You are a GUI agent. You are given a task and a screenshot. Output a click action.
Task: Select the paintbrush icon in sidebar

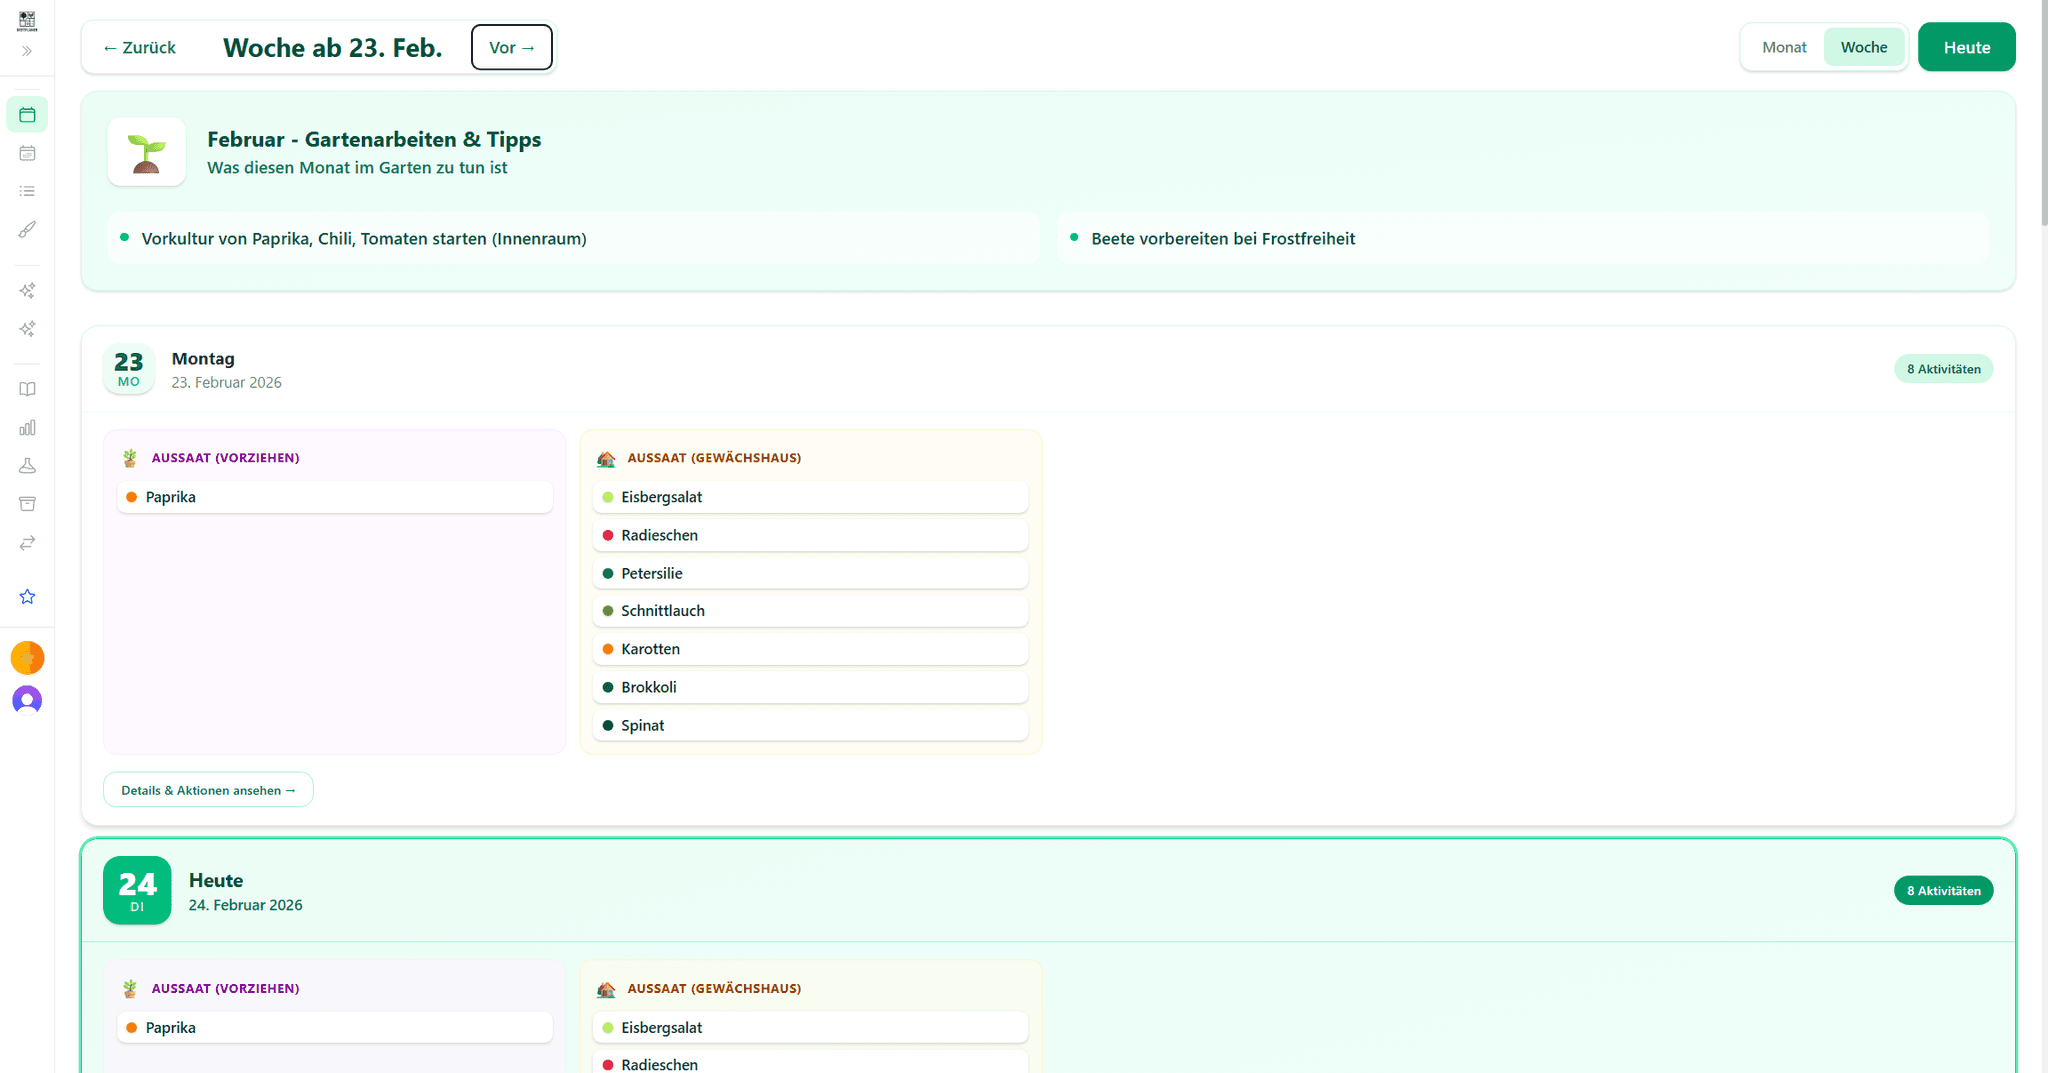pyautogui.click(x=27, y=230)
